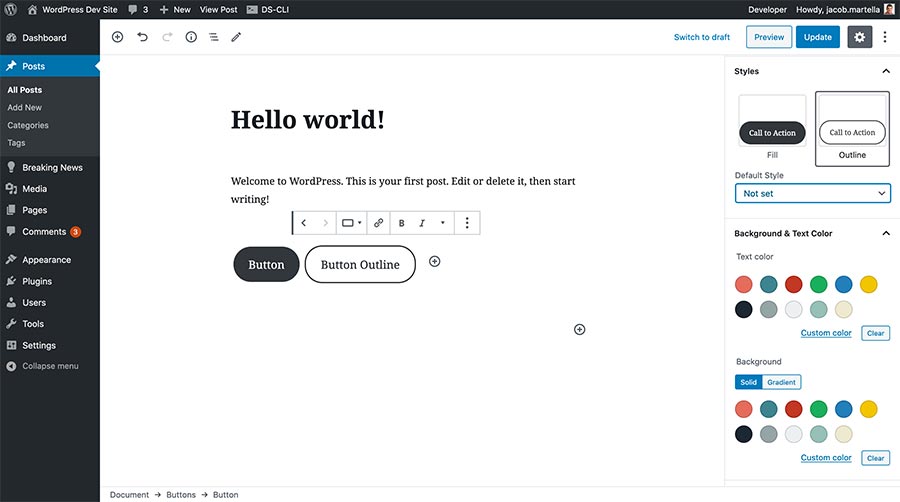Select Solid background type
Image resolution: width=900 pixels, height=502 pixels.
click(x=748, y=382)
